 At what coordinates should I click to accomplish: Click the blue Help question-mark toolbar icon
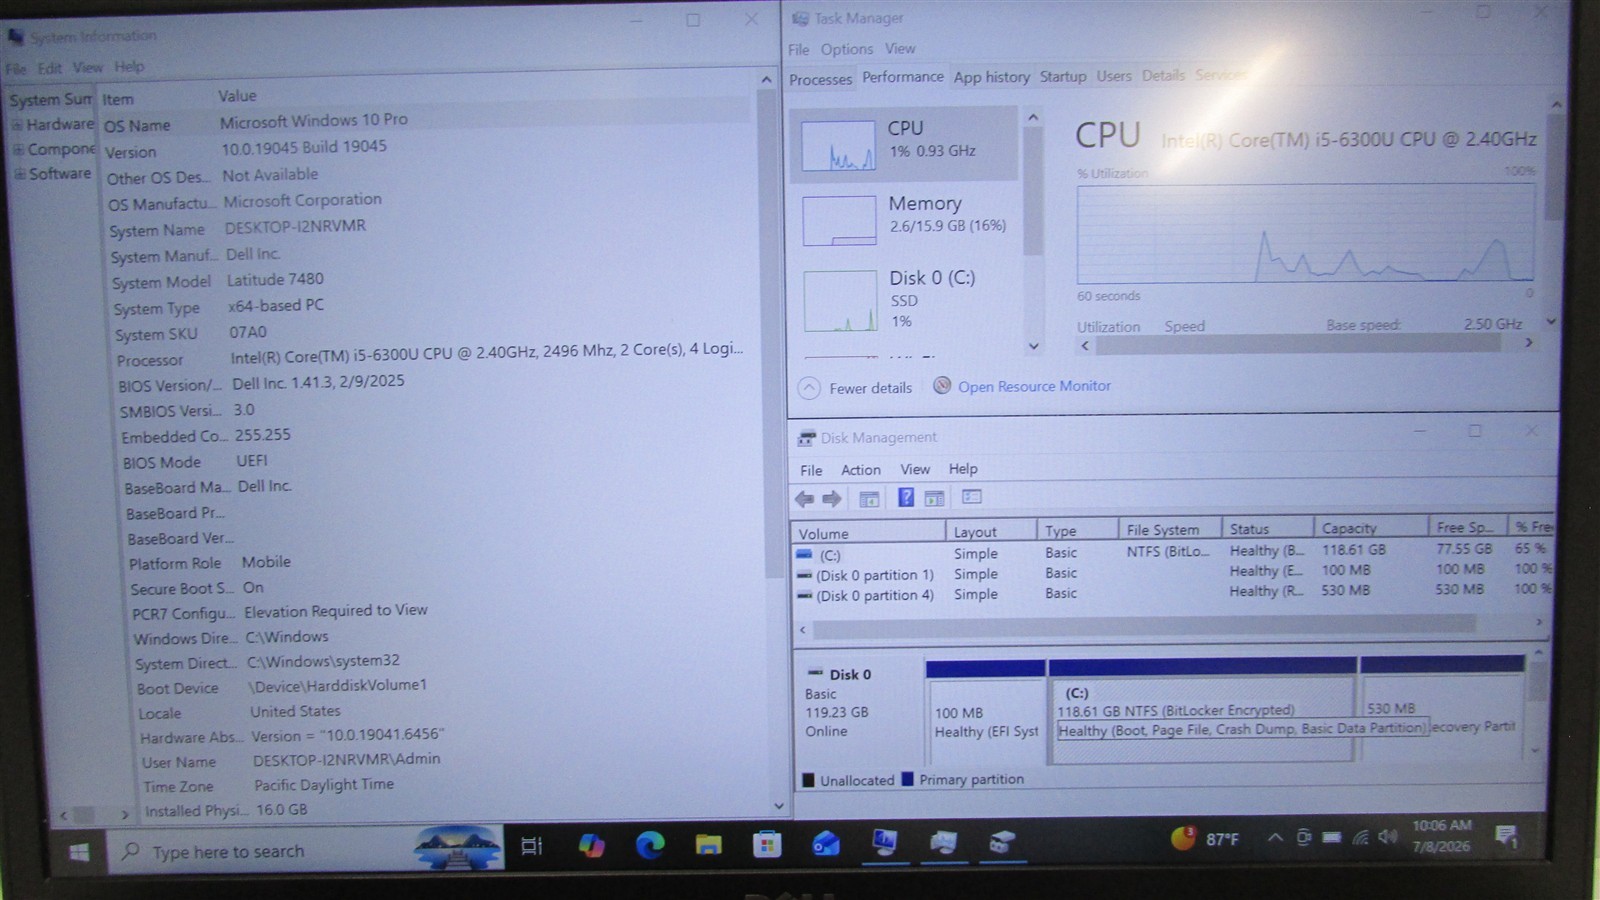pos(905,497)
